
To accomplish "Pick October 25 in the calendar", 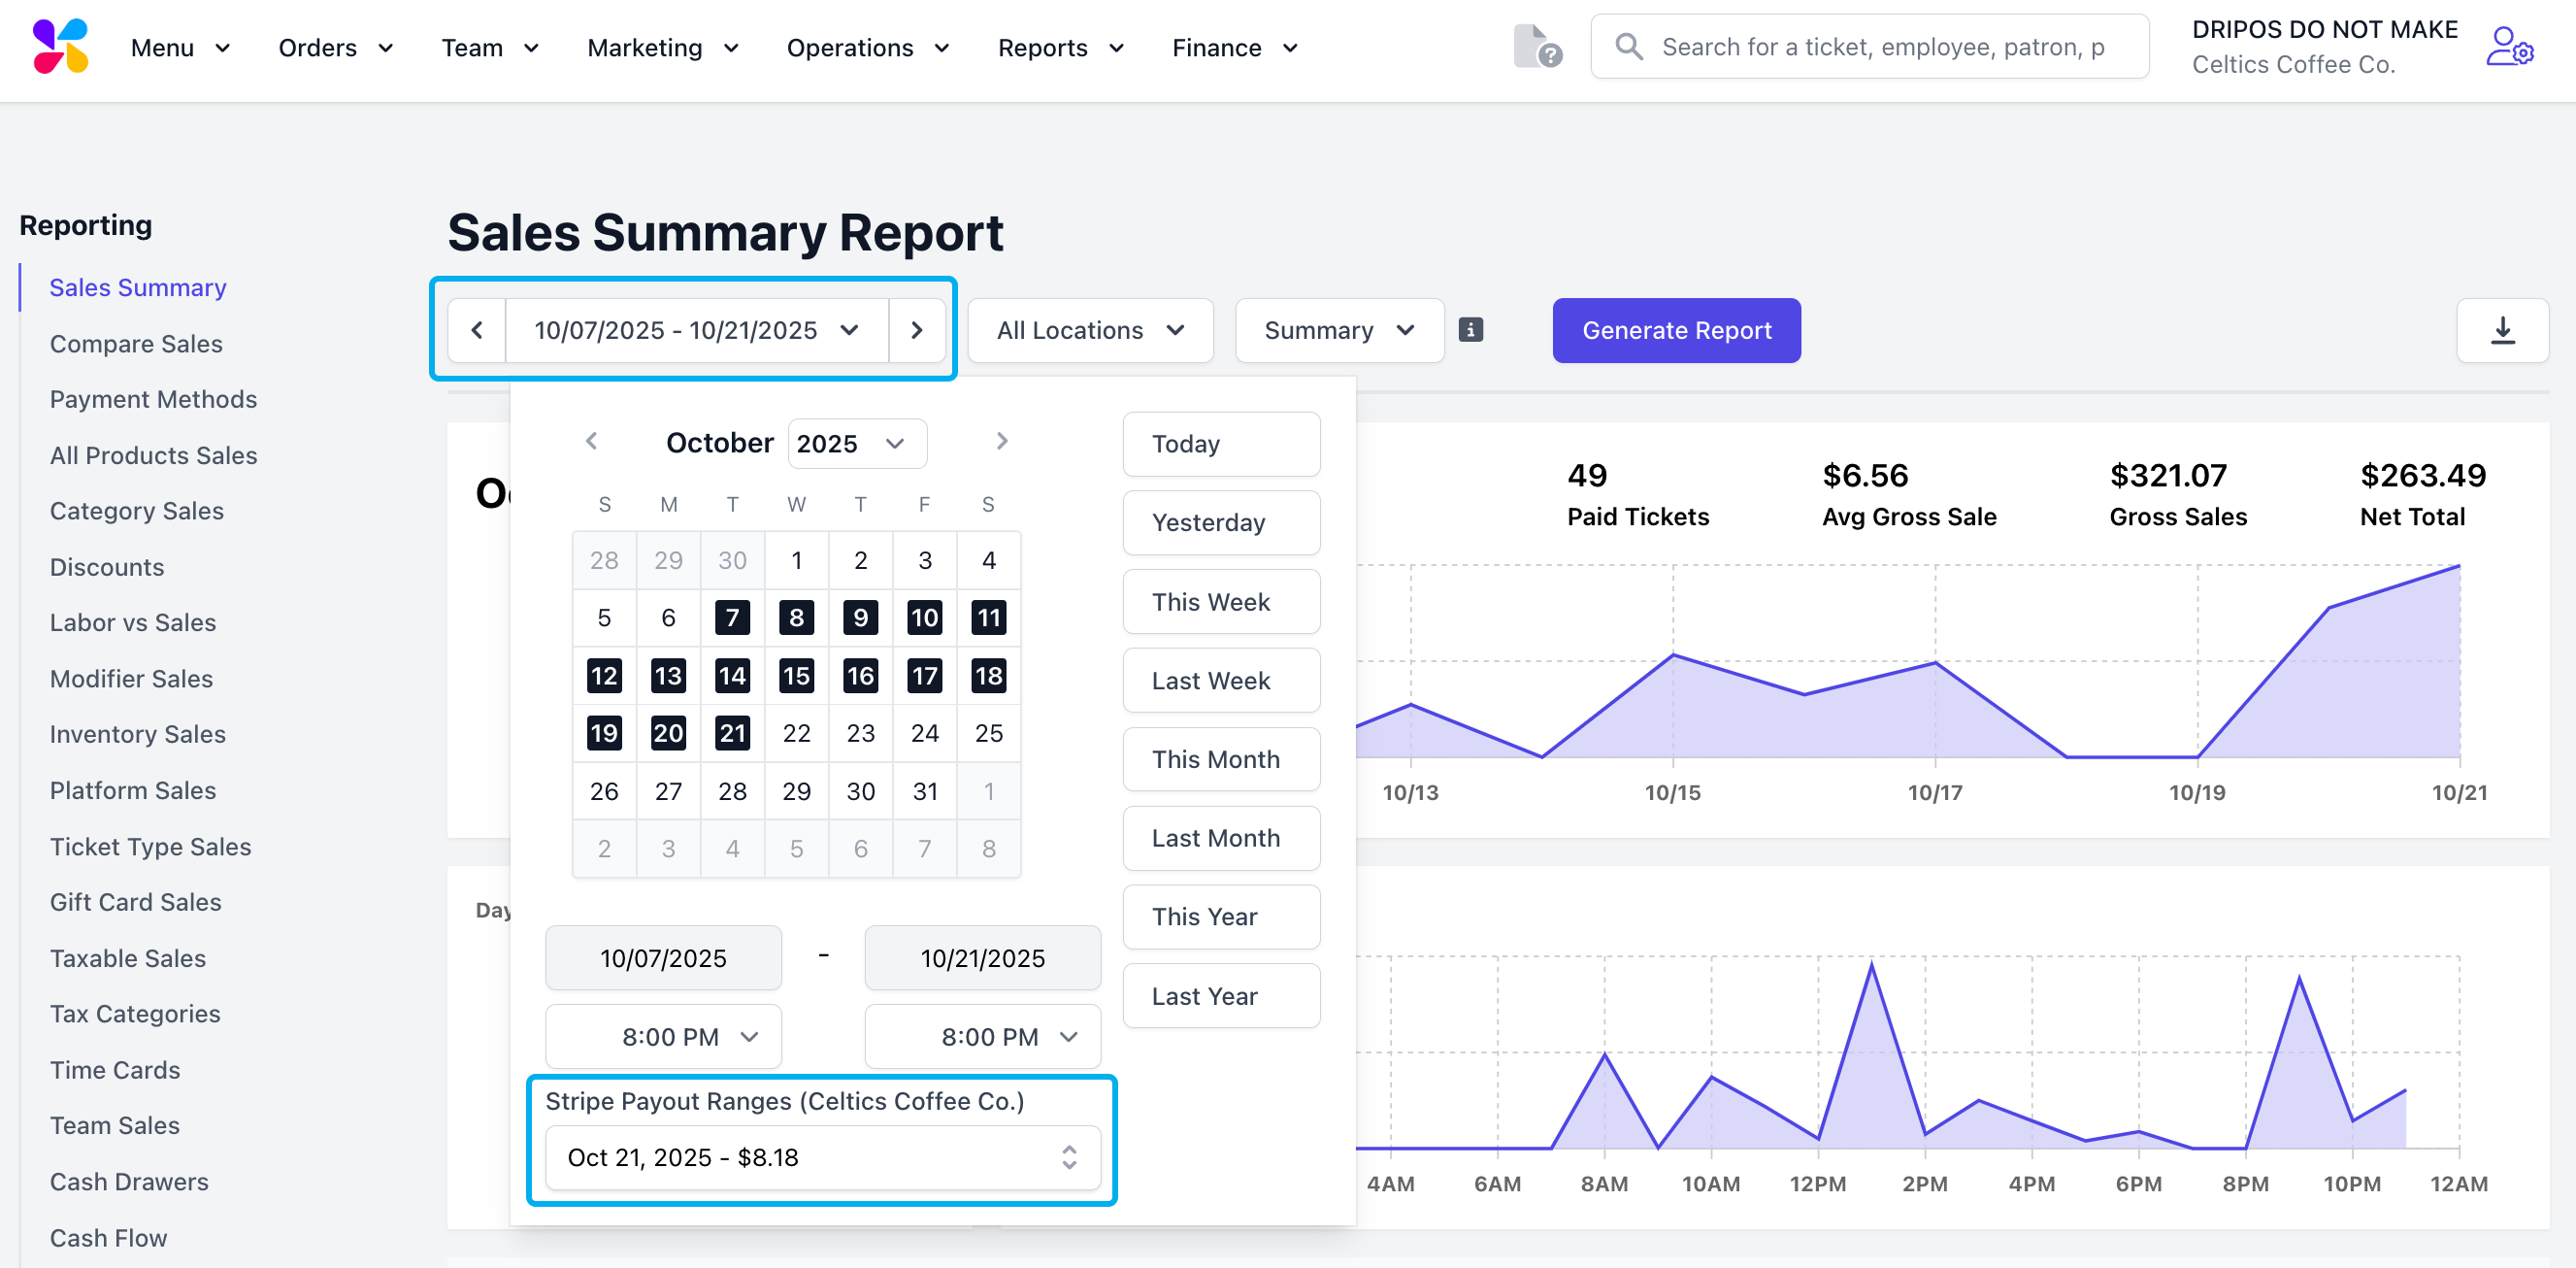I will tap(988, 733).
